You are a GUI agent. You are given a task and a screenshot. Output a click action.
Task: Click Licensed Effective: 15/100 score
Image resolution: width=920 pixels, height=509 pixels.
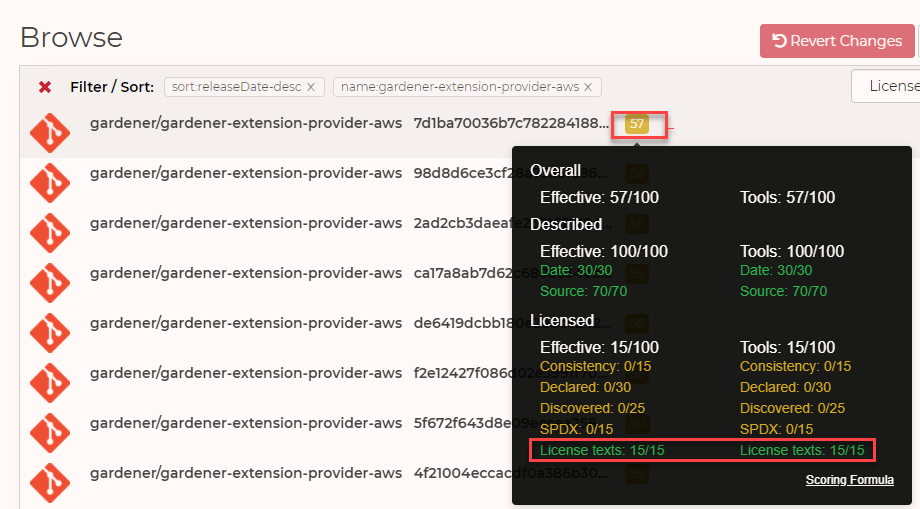(599, 347)
